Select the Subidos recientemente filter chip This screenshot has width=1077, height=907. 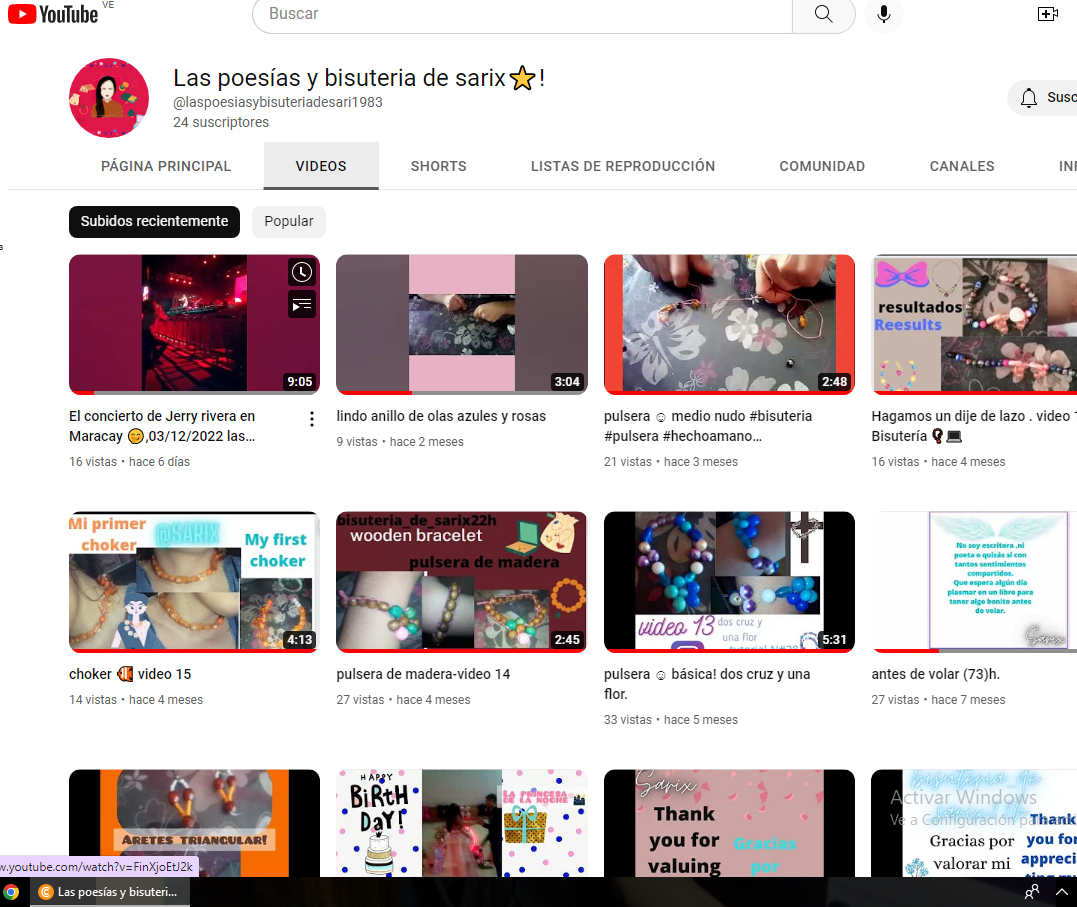pos(155,221)
